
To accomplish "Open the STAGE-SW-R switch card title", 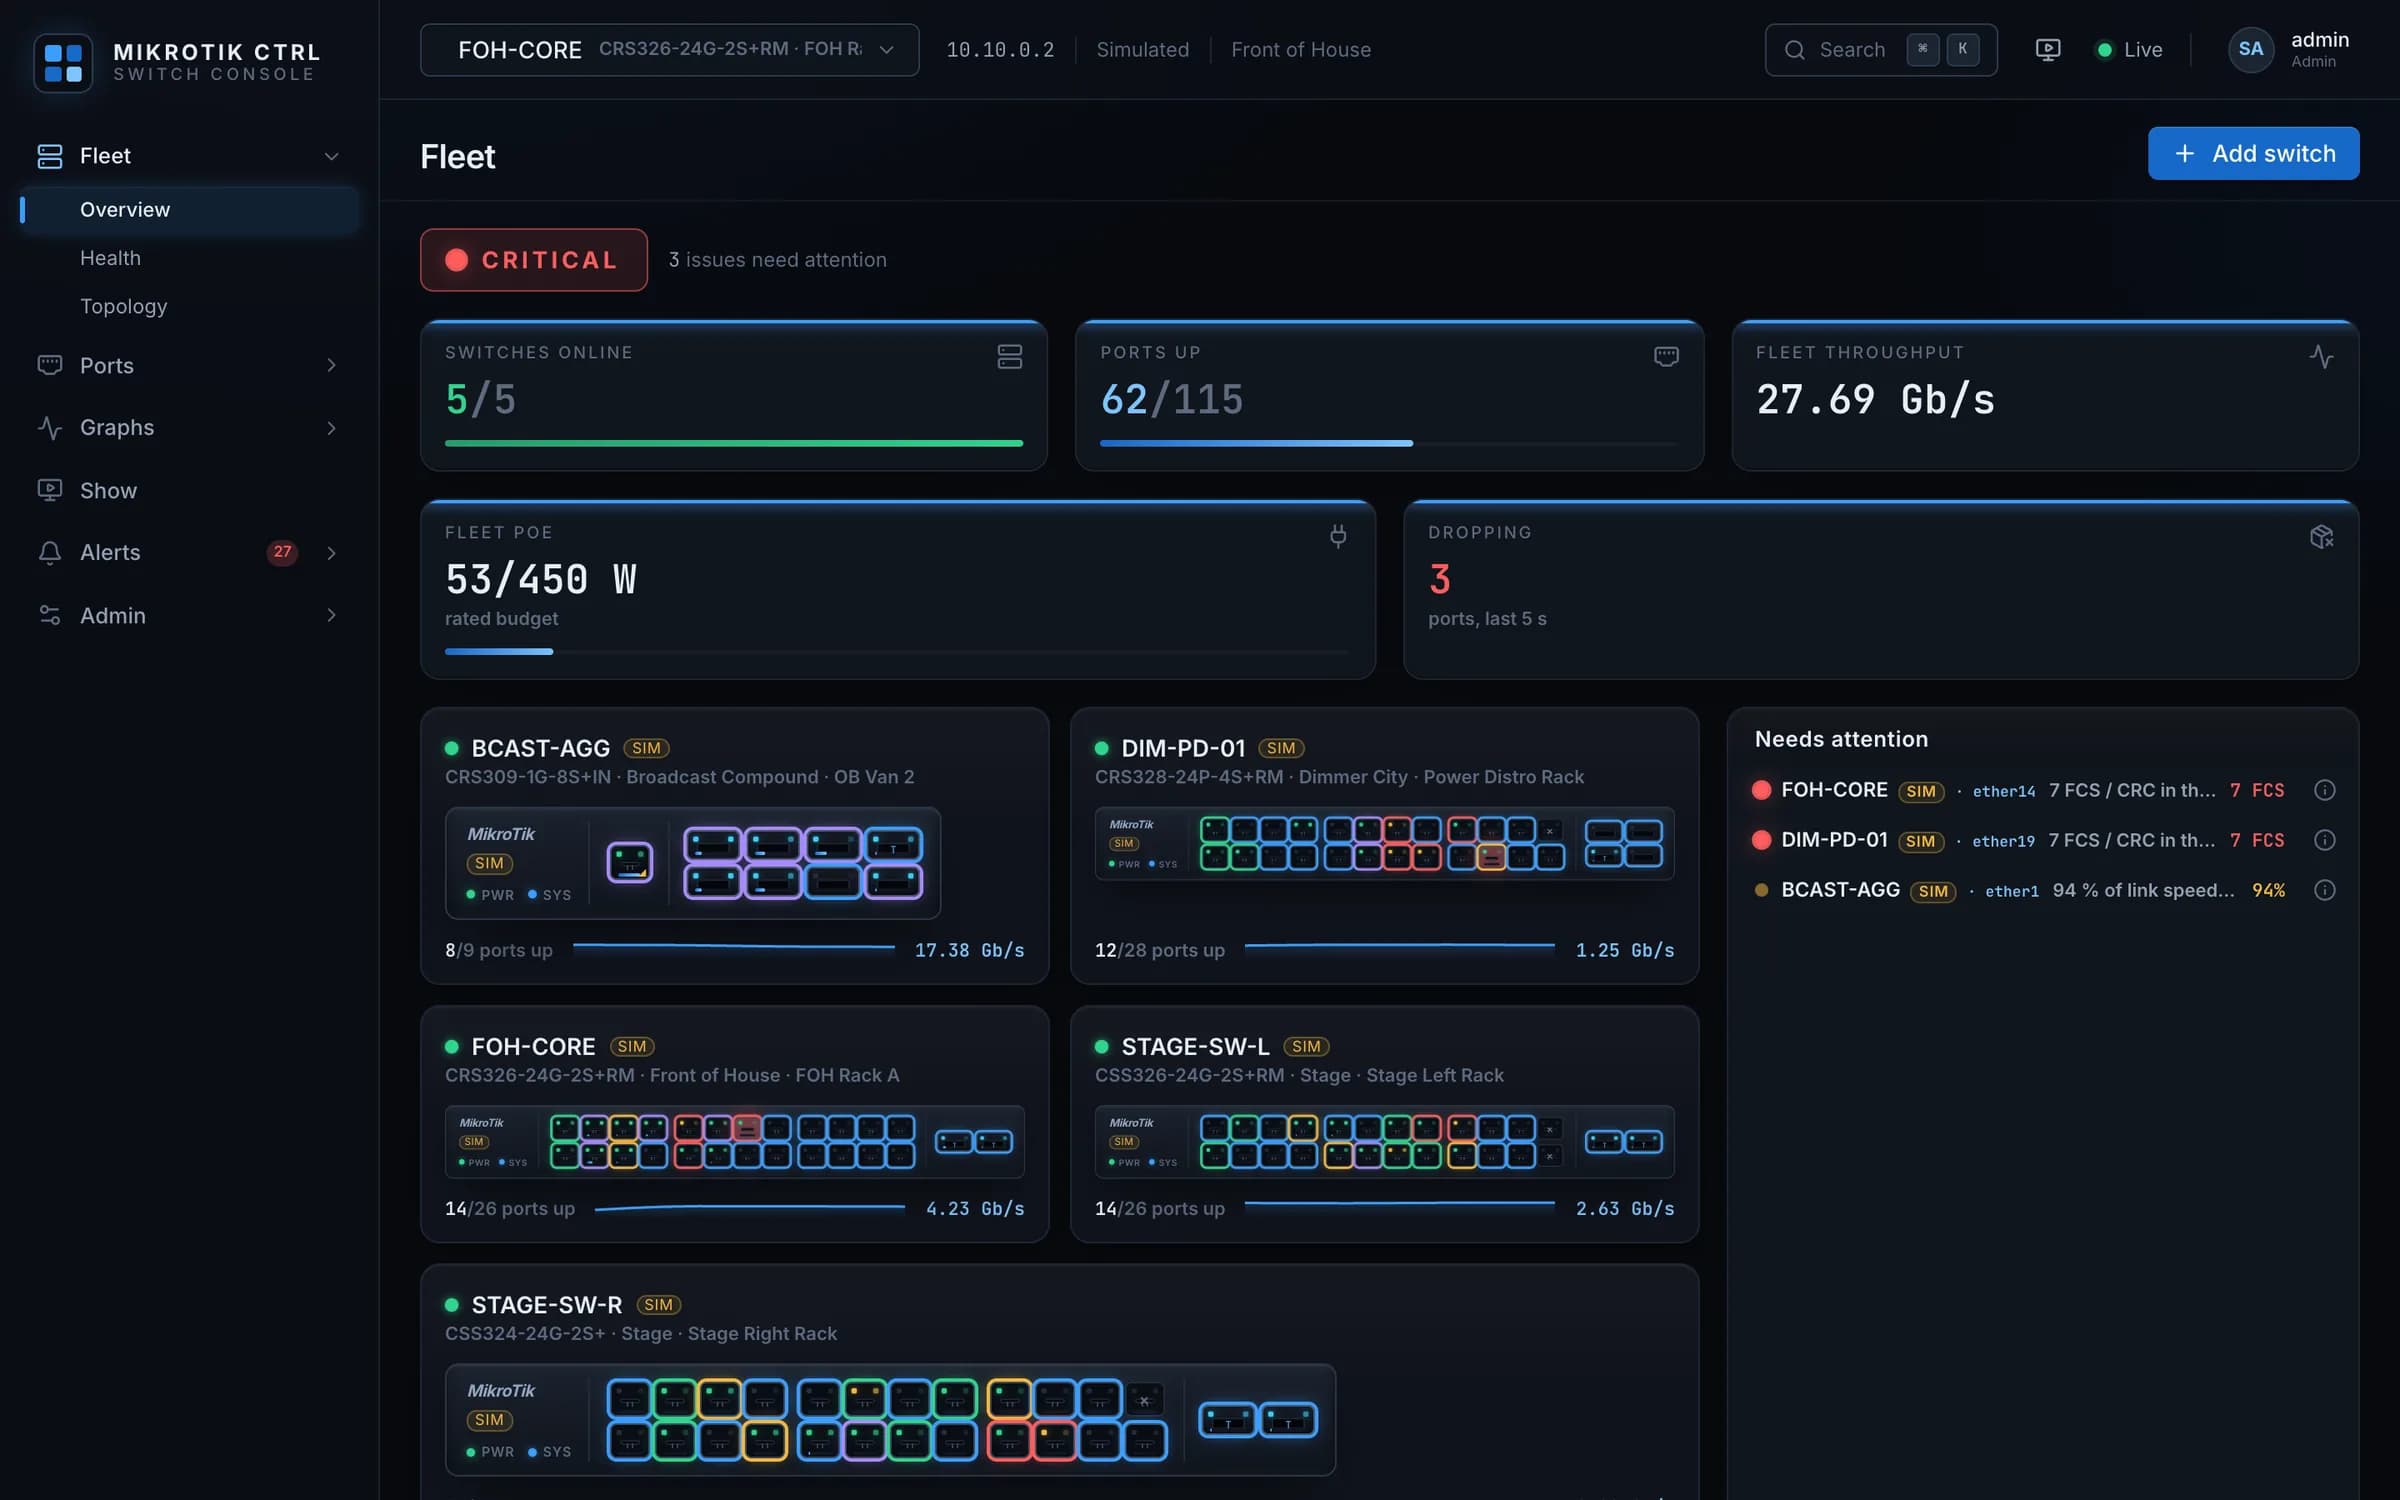I will tap(546, 1305).
